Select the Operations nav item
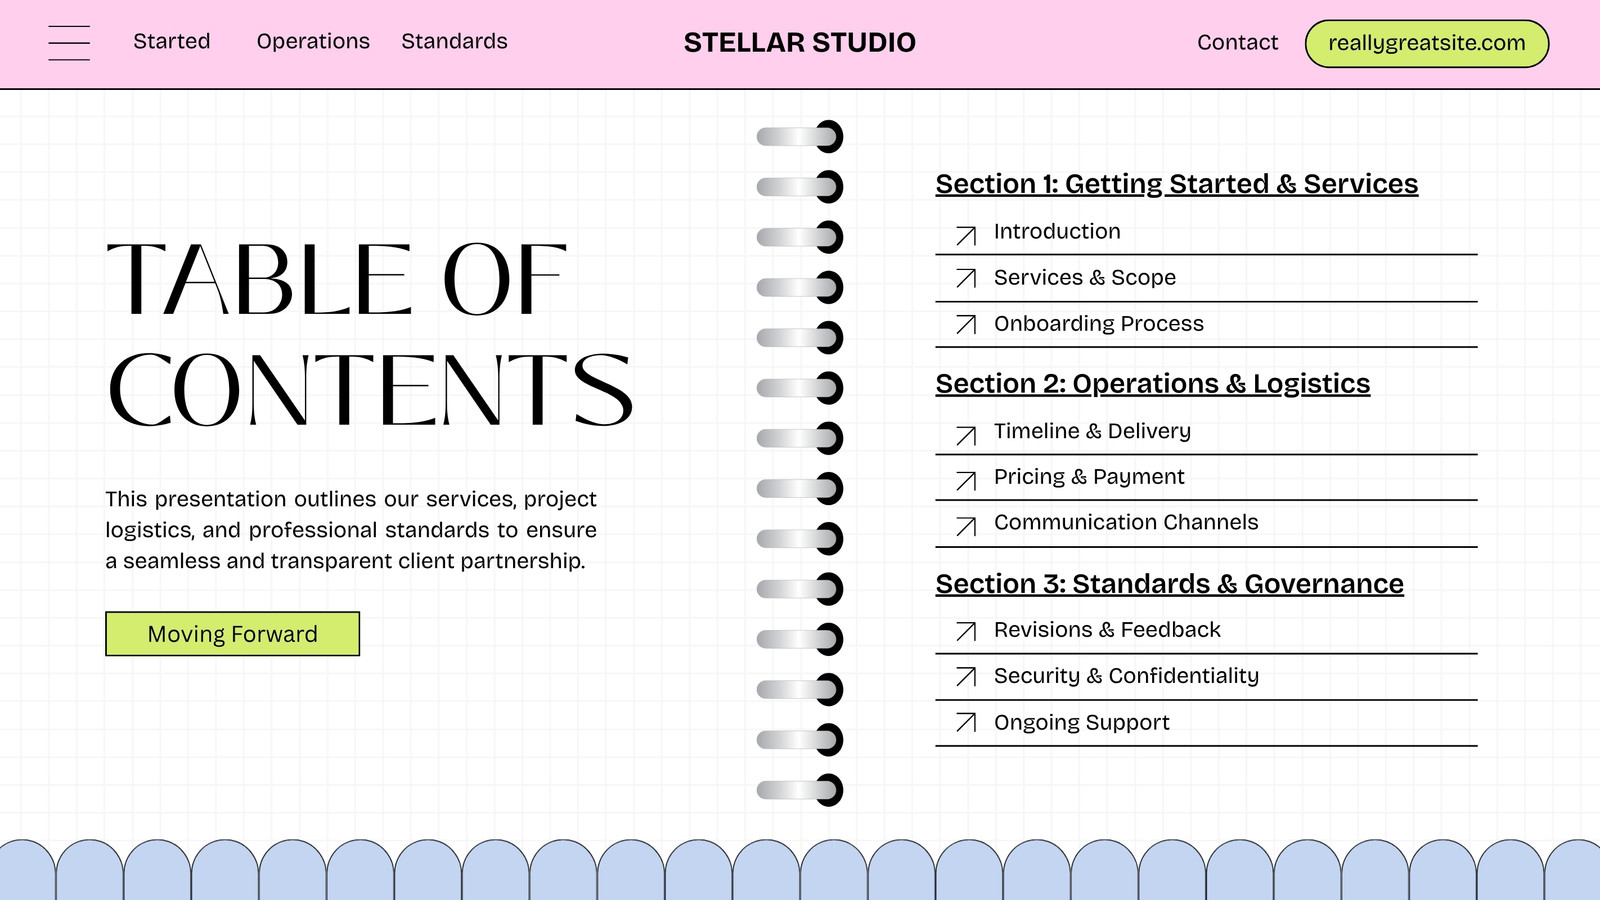 pos(313,42)
